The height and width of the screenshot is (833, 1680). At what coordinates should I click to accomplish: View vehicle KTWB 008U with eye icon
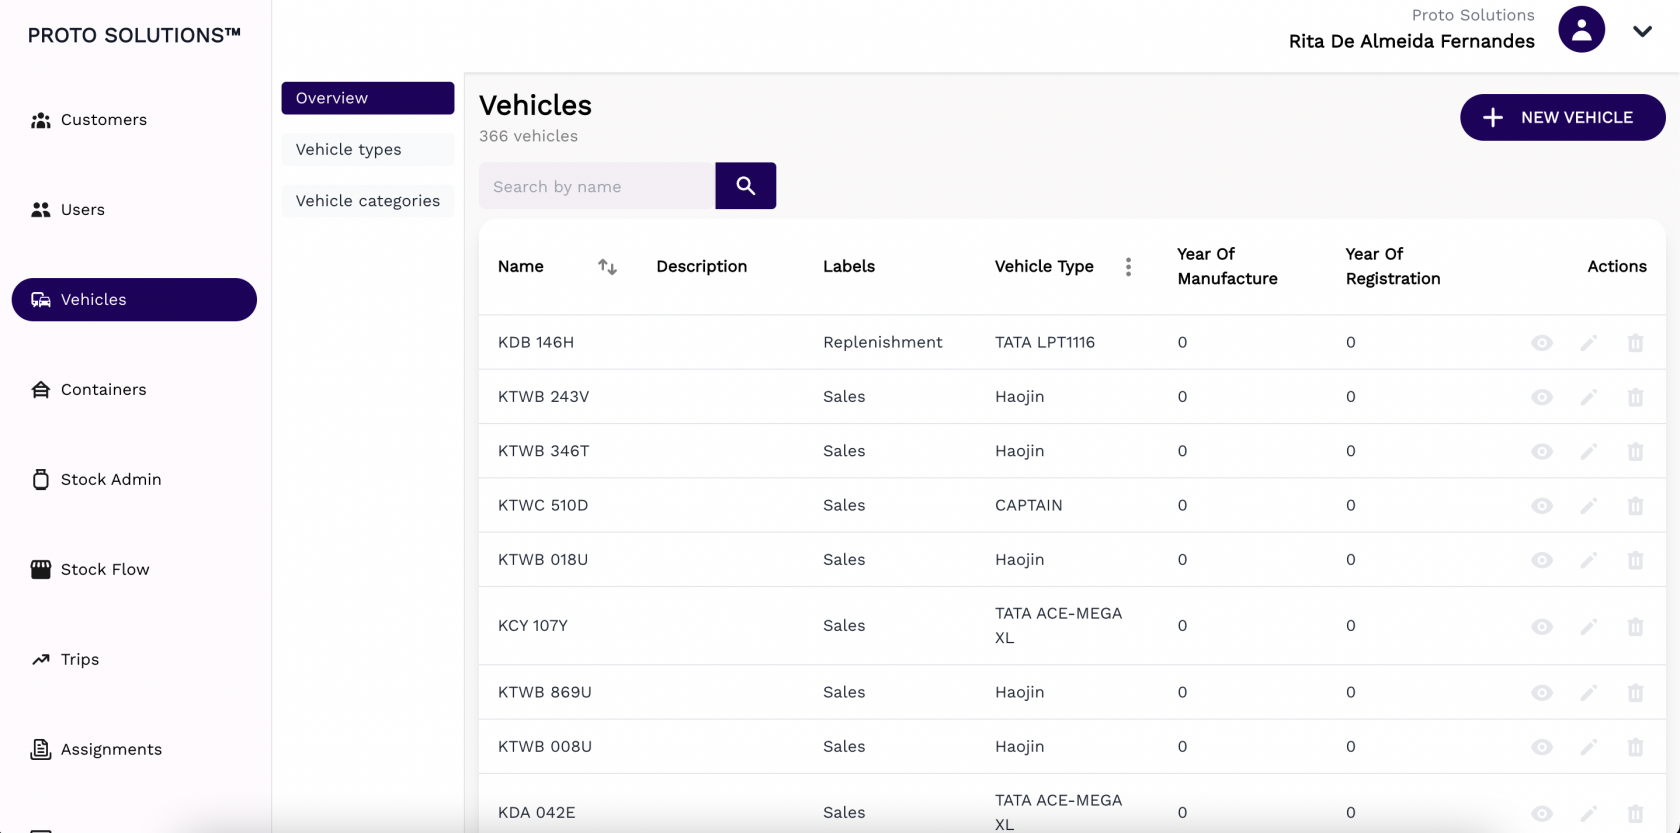click(1541, 747)
